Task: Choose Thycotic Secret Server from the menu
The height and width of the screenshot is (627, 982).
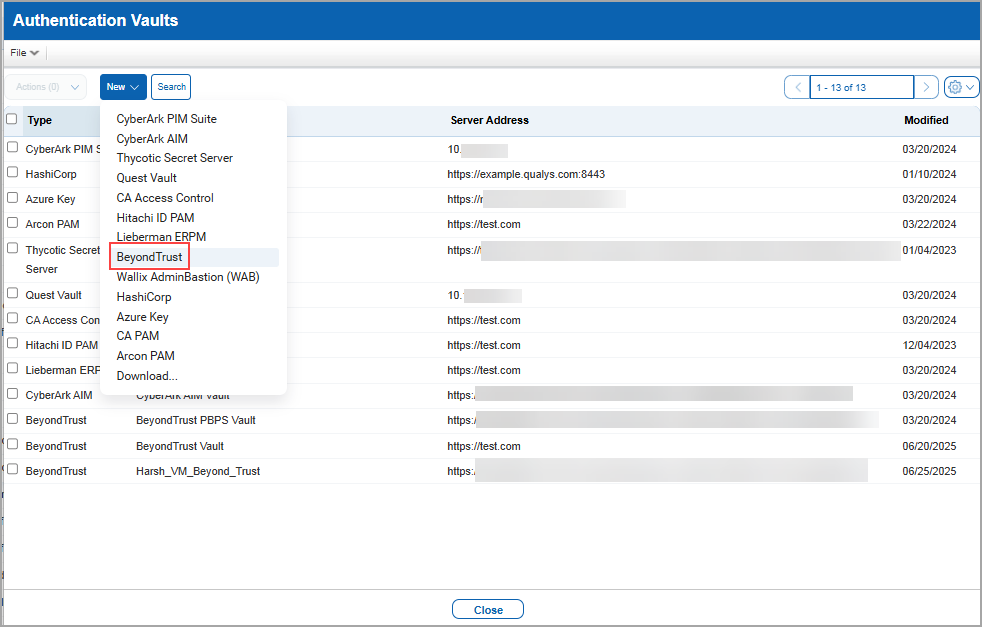Action: pyautogui.click(x=174, y=158)
